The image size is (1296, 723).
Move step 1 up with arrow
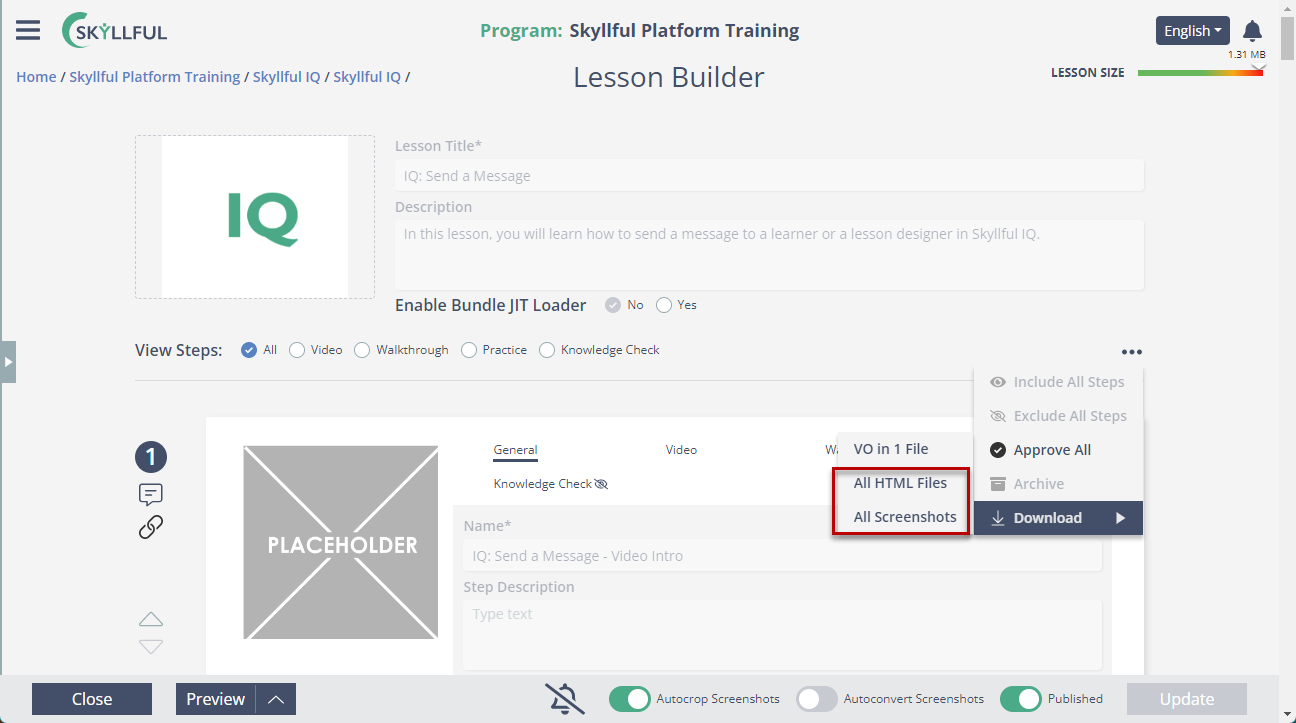pos(151,619)
